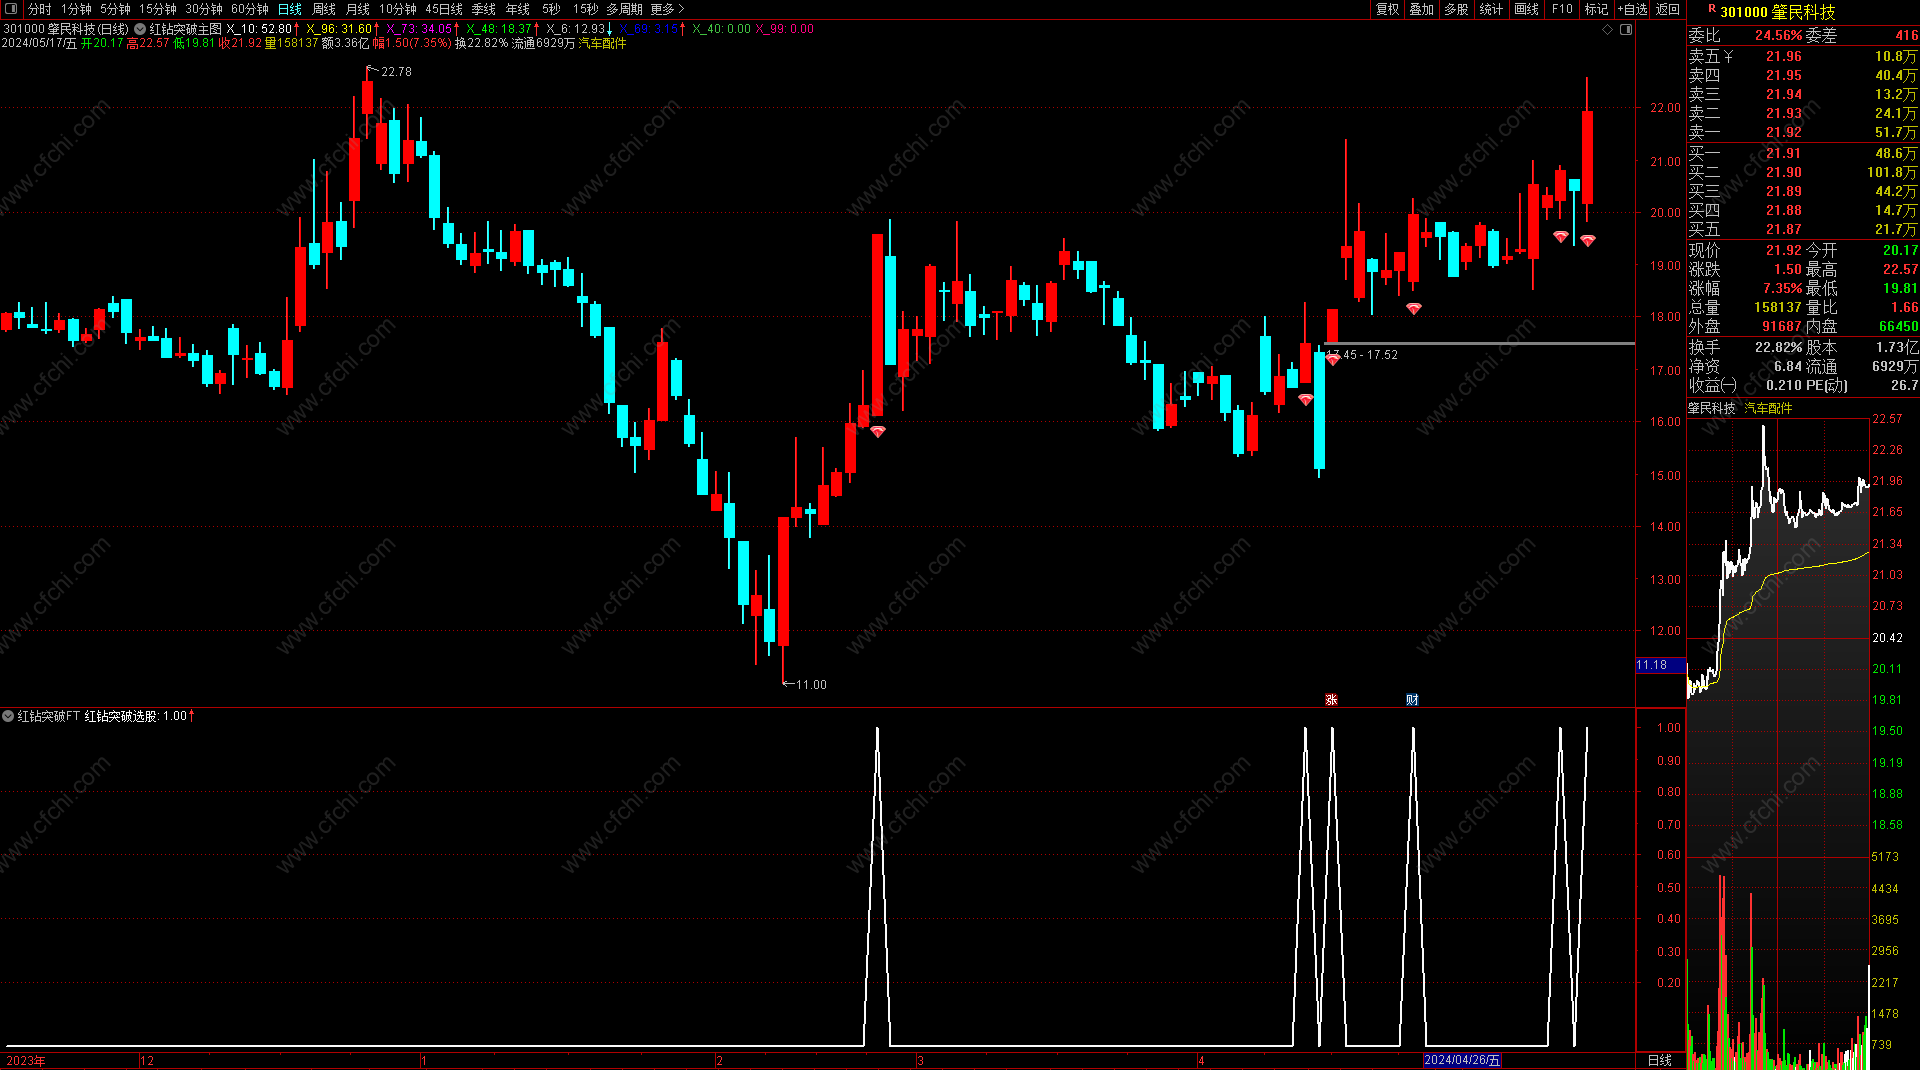
Task: Switch to 1分钟 period
Action: click(76, 9)
